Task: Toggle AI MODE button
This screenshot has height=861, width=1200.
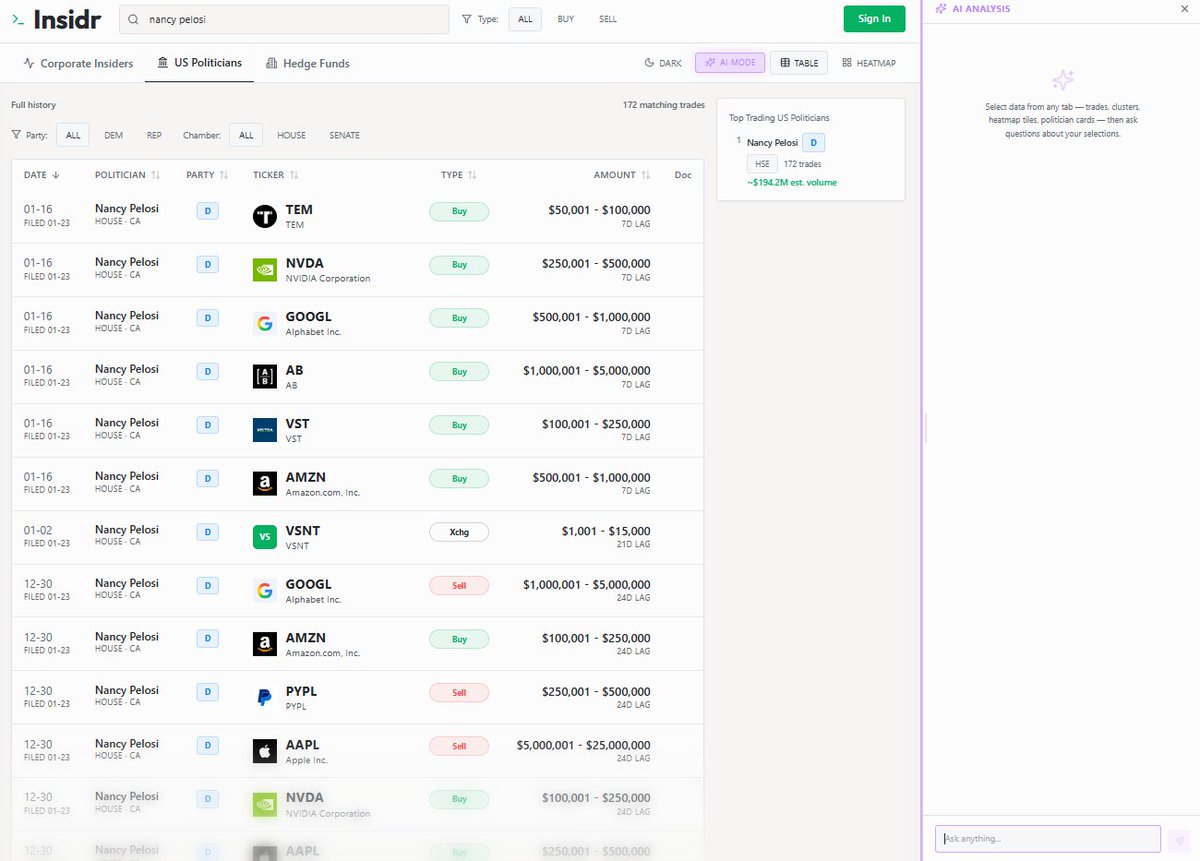Action: point(730,63)
